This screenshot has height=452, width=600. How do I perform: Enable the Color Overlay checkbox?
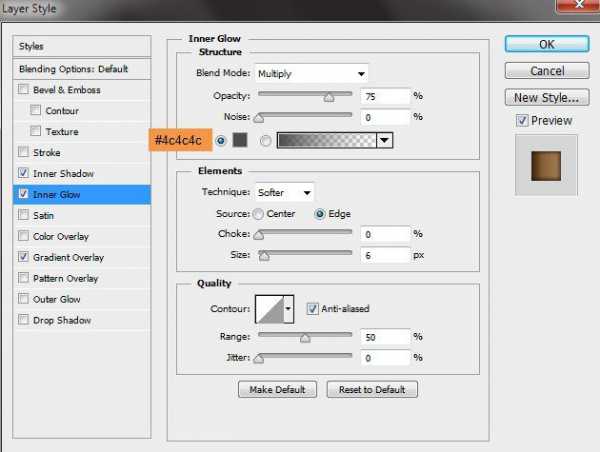point(23,236)
